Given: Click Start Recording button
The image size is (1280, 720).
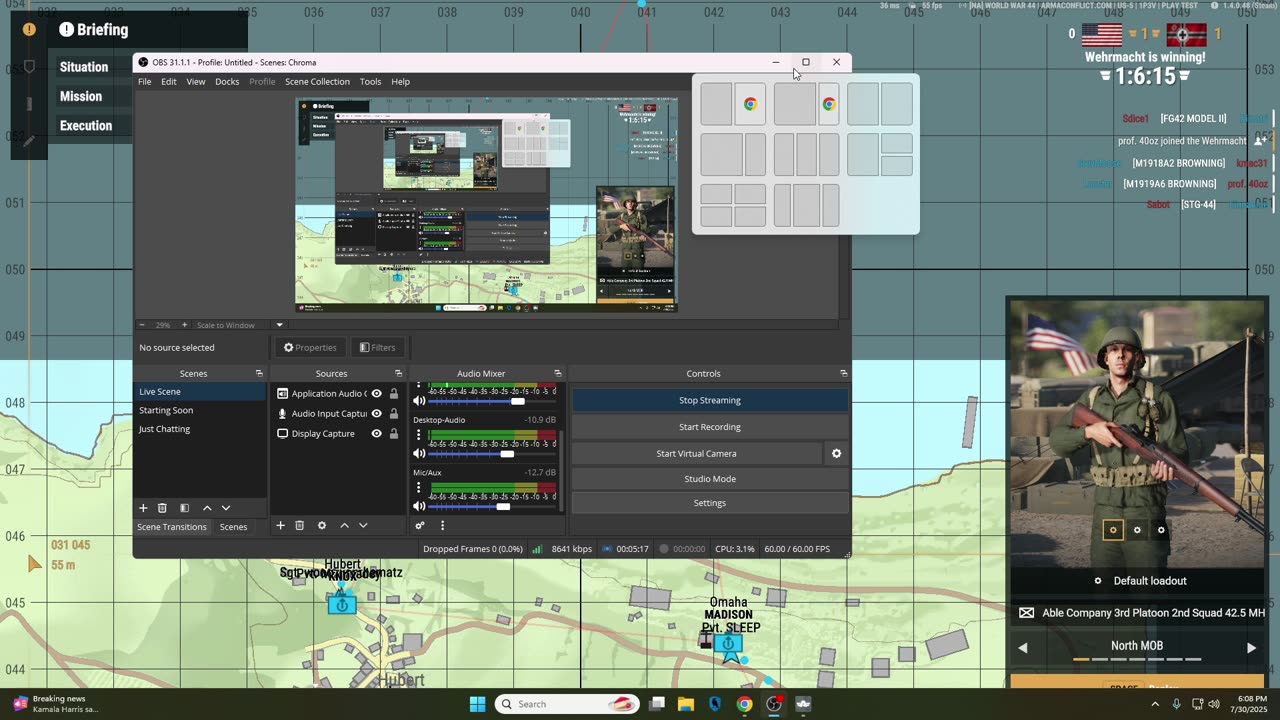Looking at the screenshot, I should click(710, 427).
